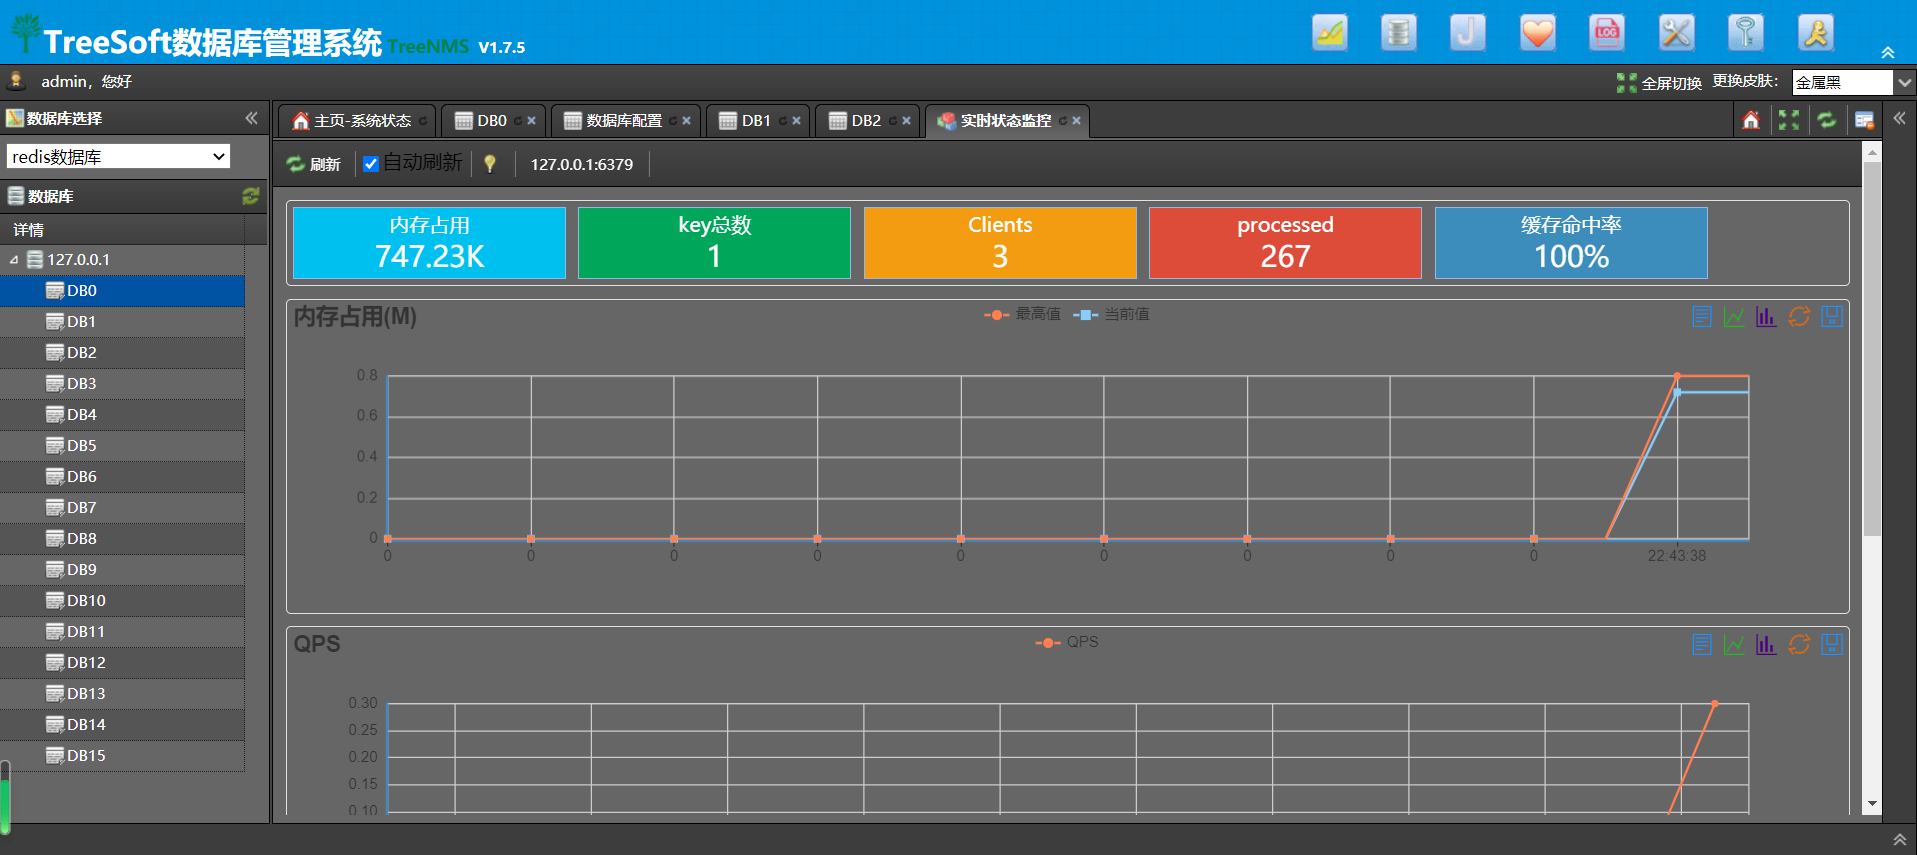Click green fullscreen arrows icon in tab bar
Viewport: 1917px width, 855px height.
coord(1789,120)
